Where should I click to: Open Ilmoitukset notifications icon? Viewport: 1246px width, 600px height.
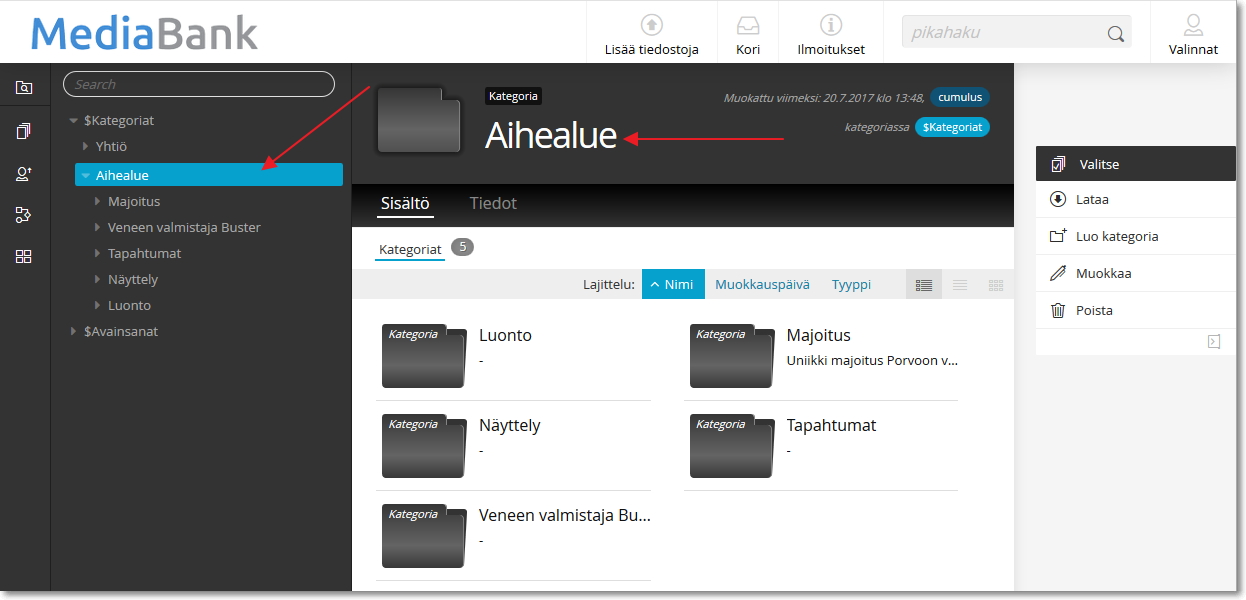pyautogui.click(x=830, y=25)
